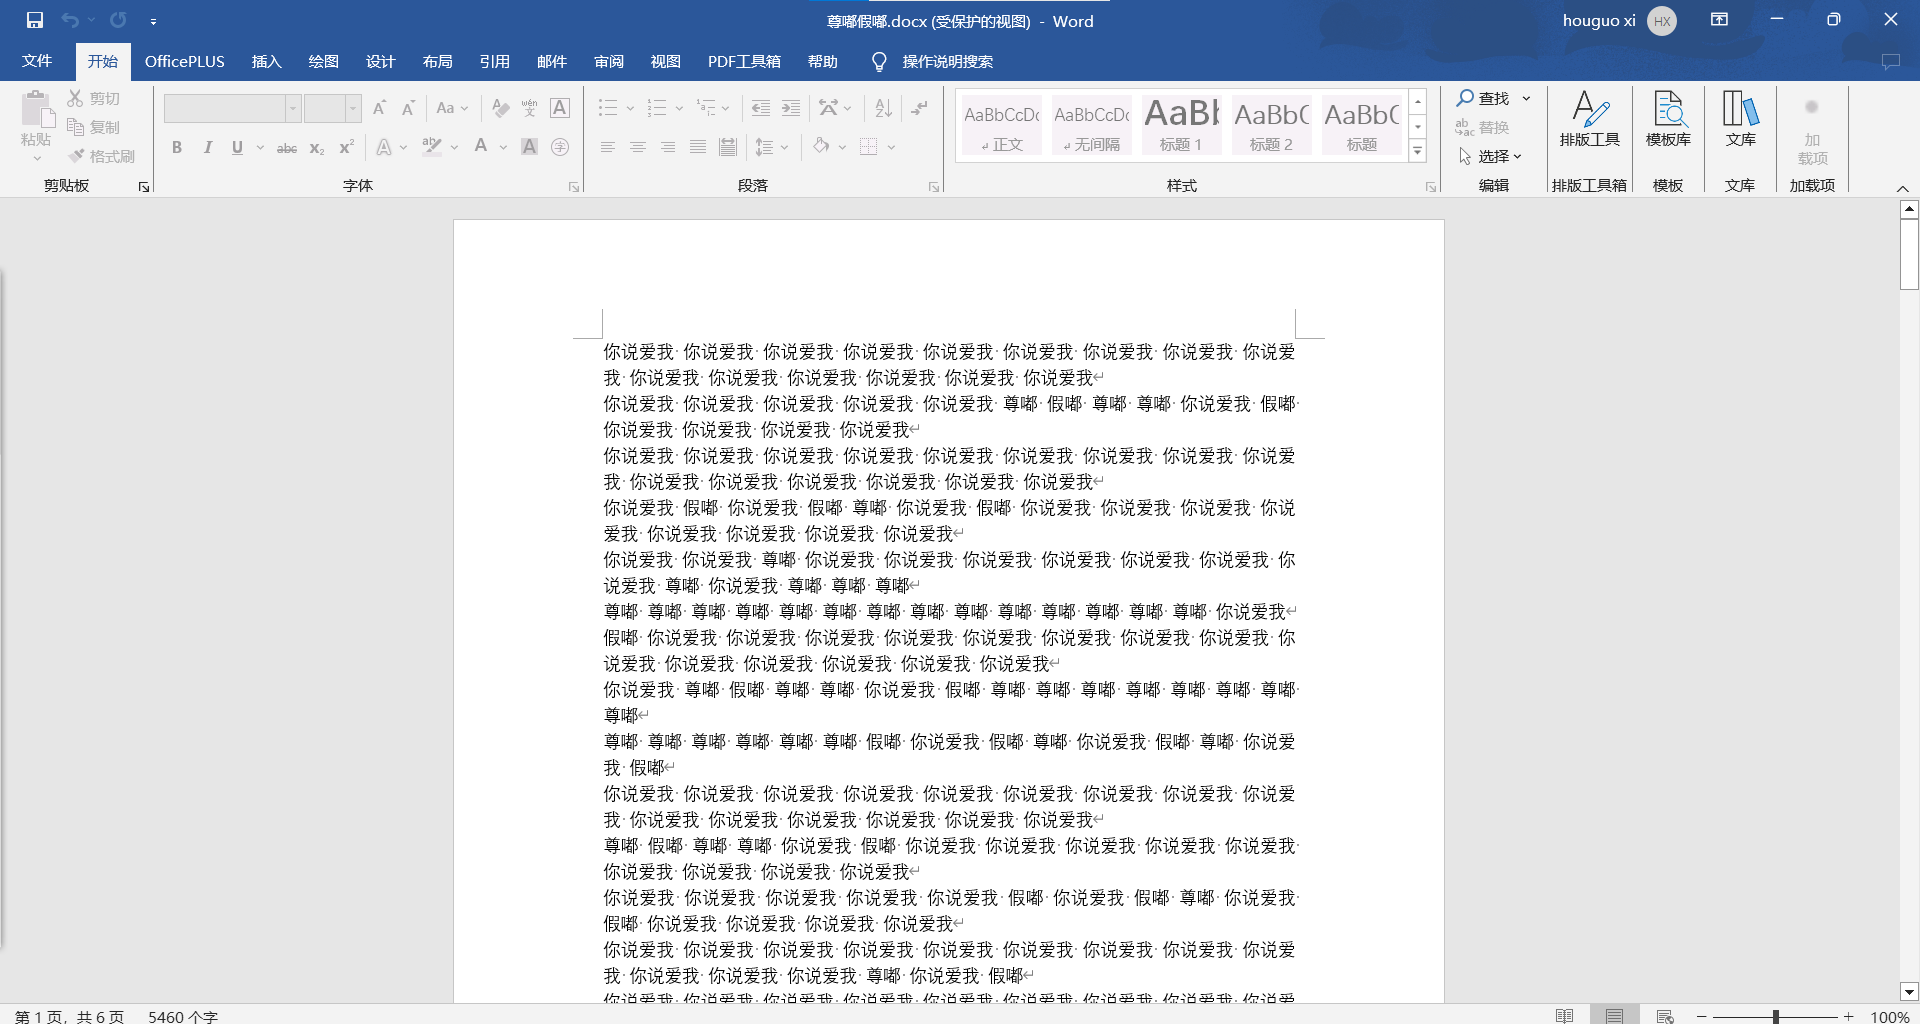Click the 查找 find button
The width and height of the screenshot is (1920, 1024).
click(x=1484, y=98)
